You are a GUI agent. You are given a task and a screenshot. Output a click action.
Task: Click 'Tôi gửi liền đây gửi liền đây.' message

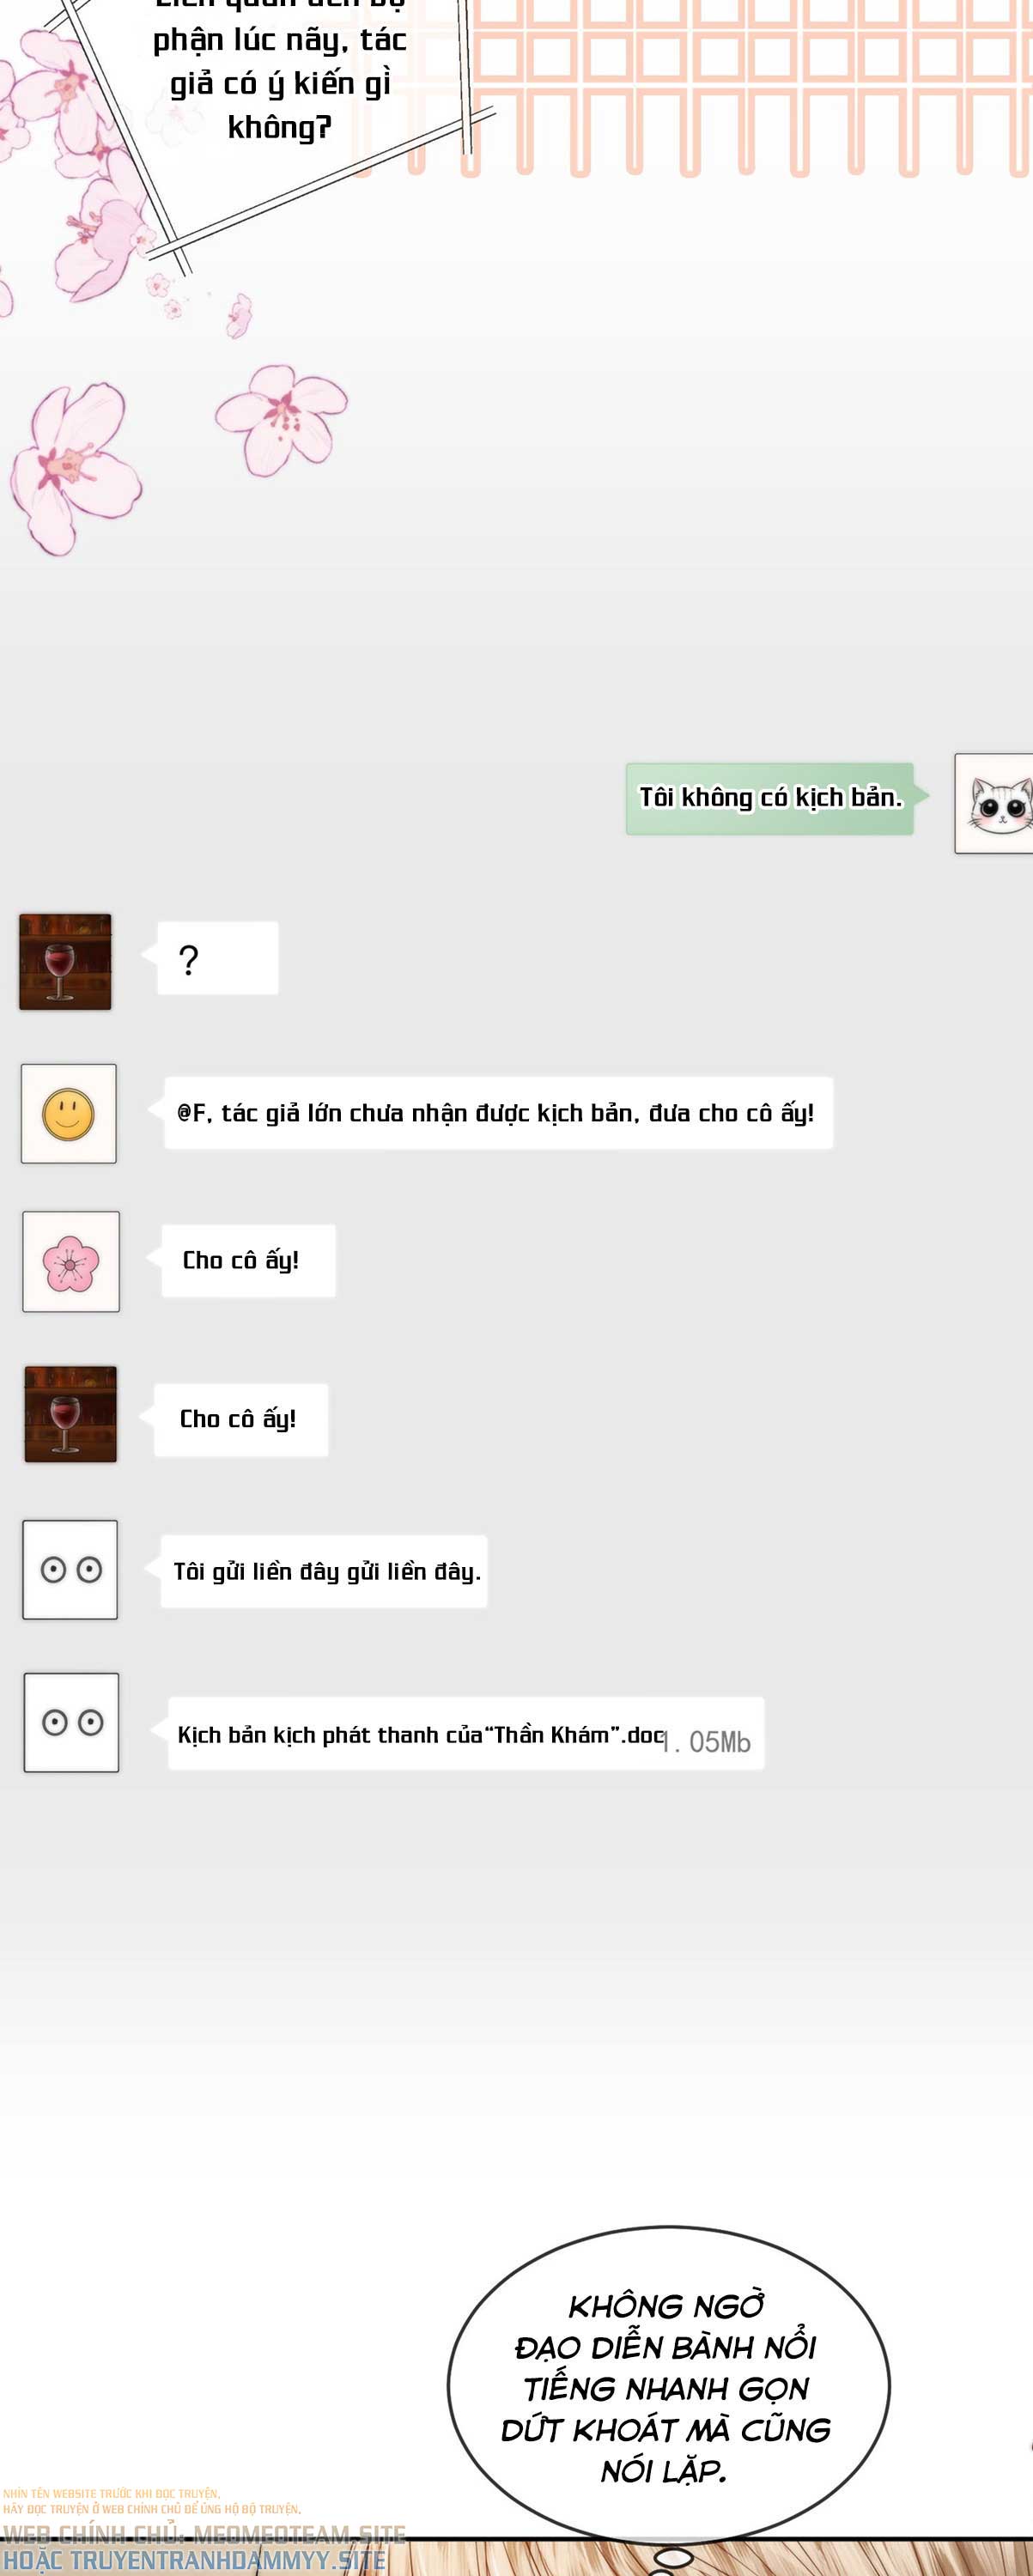point(324,1571)
